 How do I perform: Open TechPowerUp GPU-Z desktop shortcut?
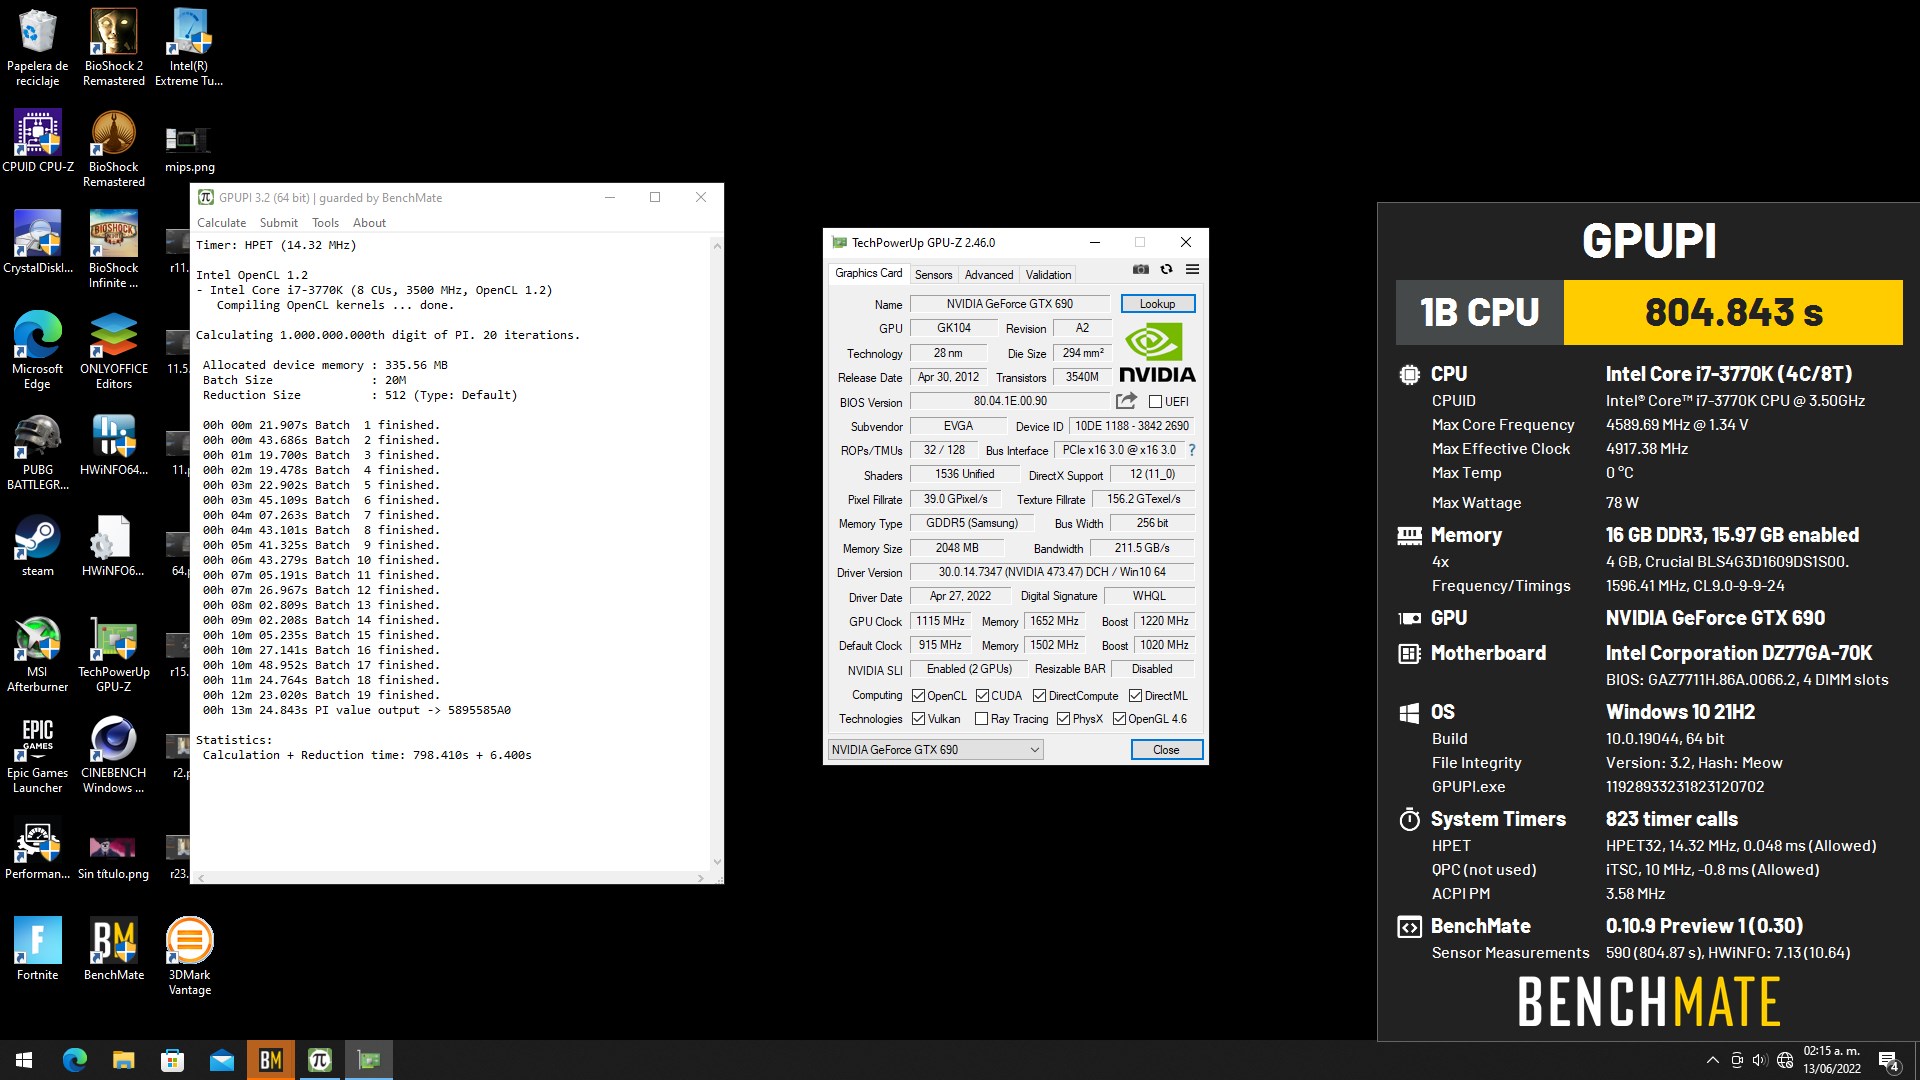(x=114, y=653)
